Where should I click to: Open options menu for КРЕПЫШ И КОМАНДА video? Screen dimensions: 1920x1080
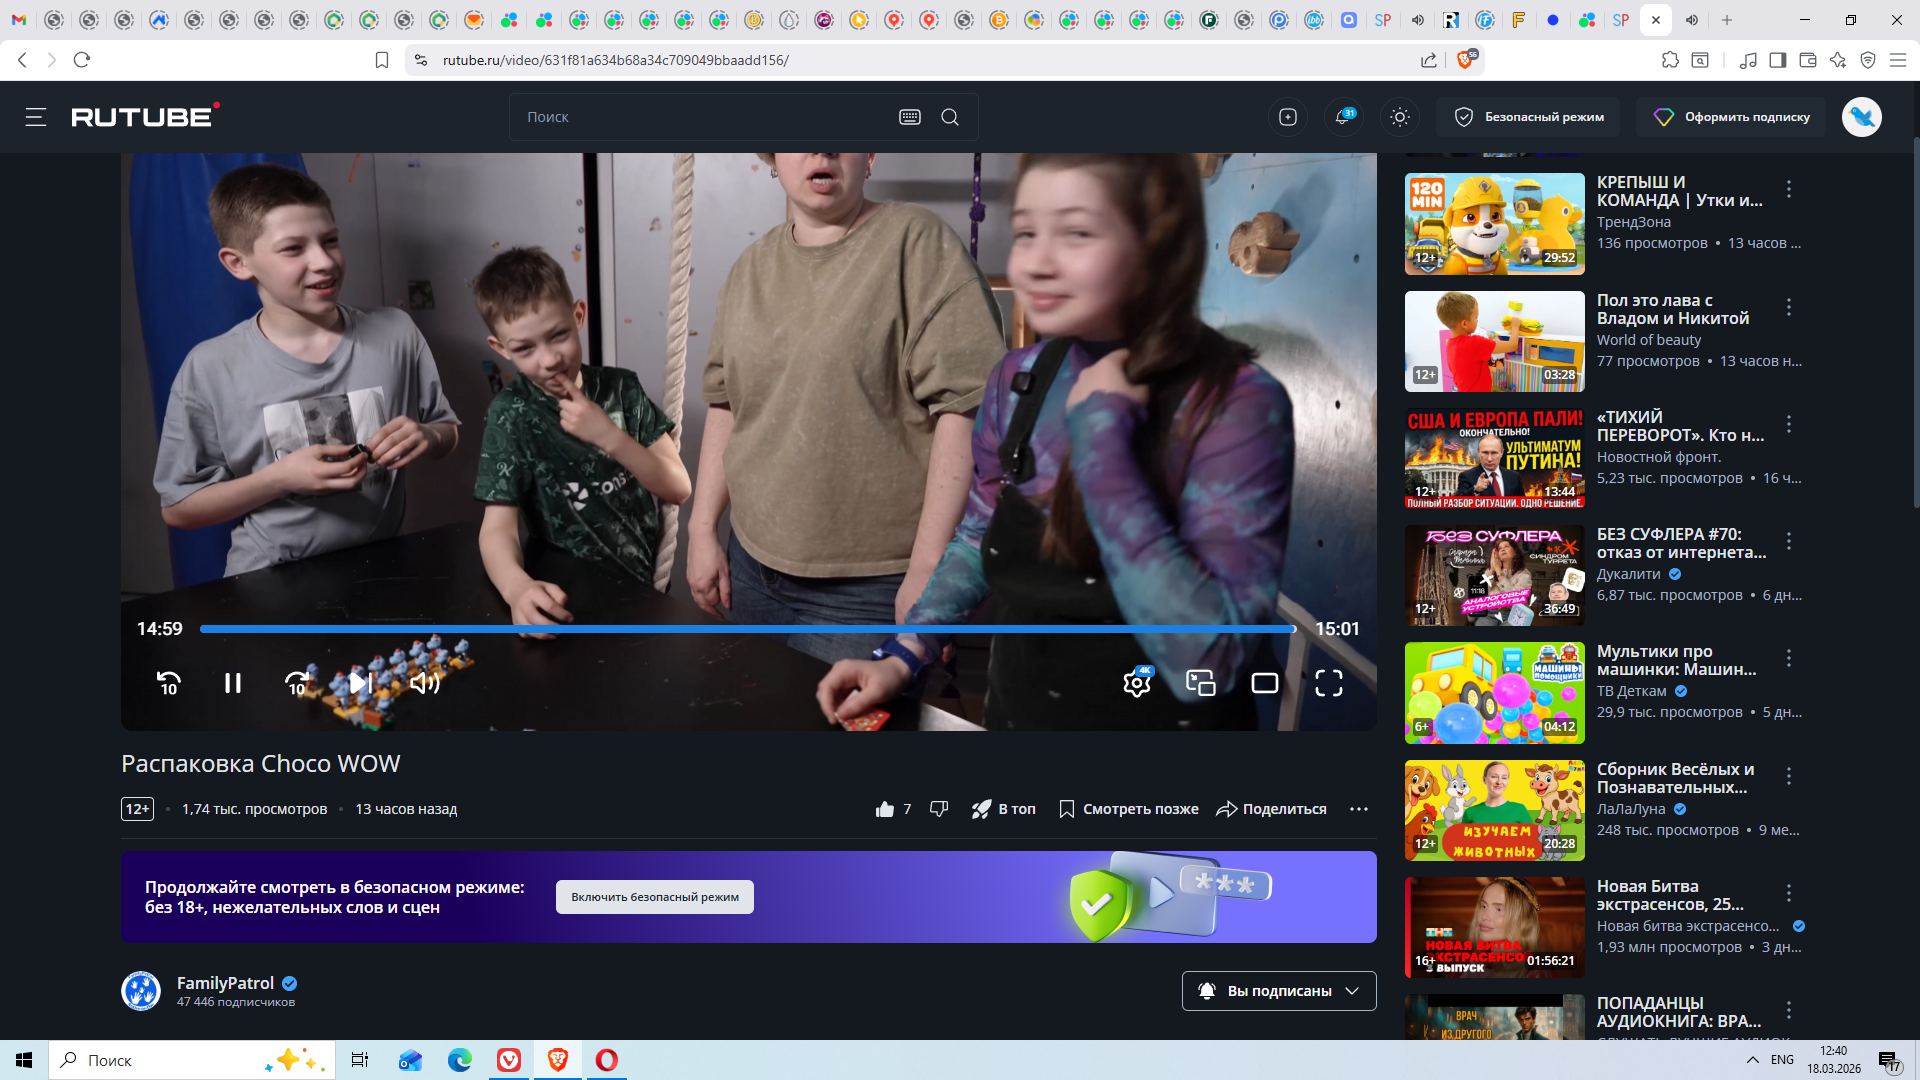(x=1789, y=189)
